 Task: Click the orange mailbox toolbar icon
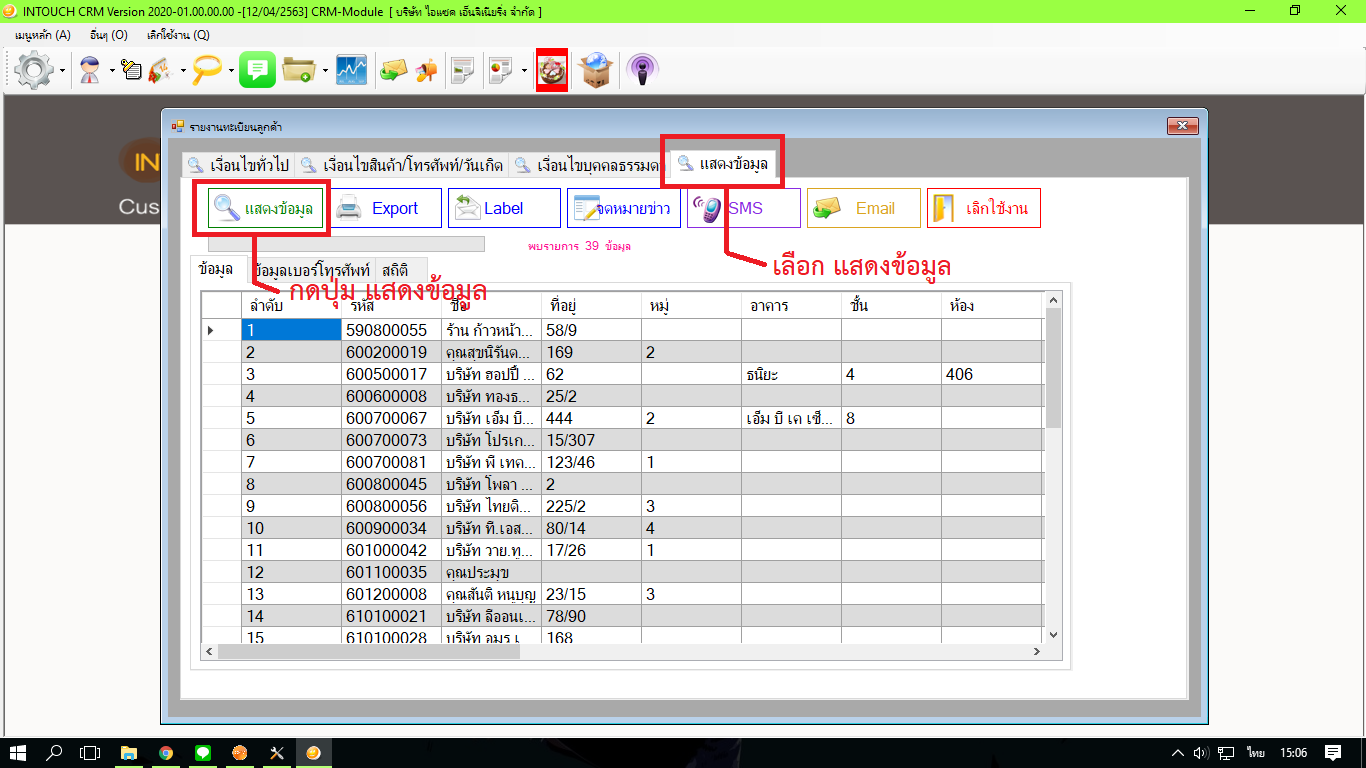pos(427,70)
